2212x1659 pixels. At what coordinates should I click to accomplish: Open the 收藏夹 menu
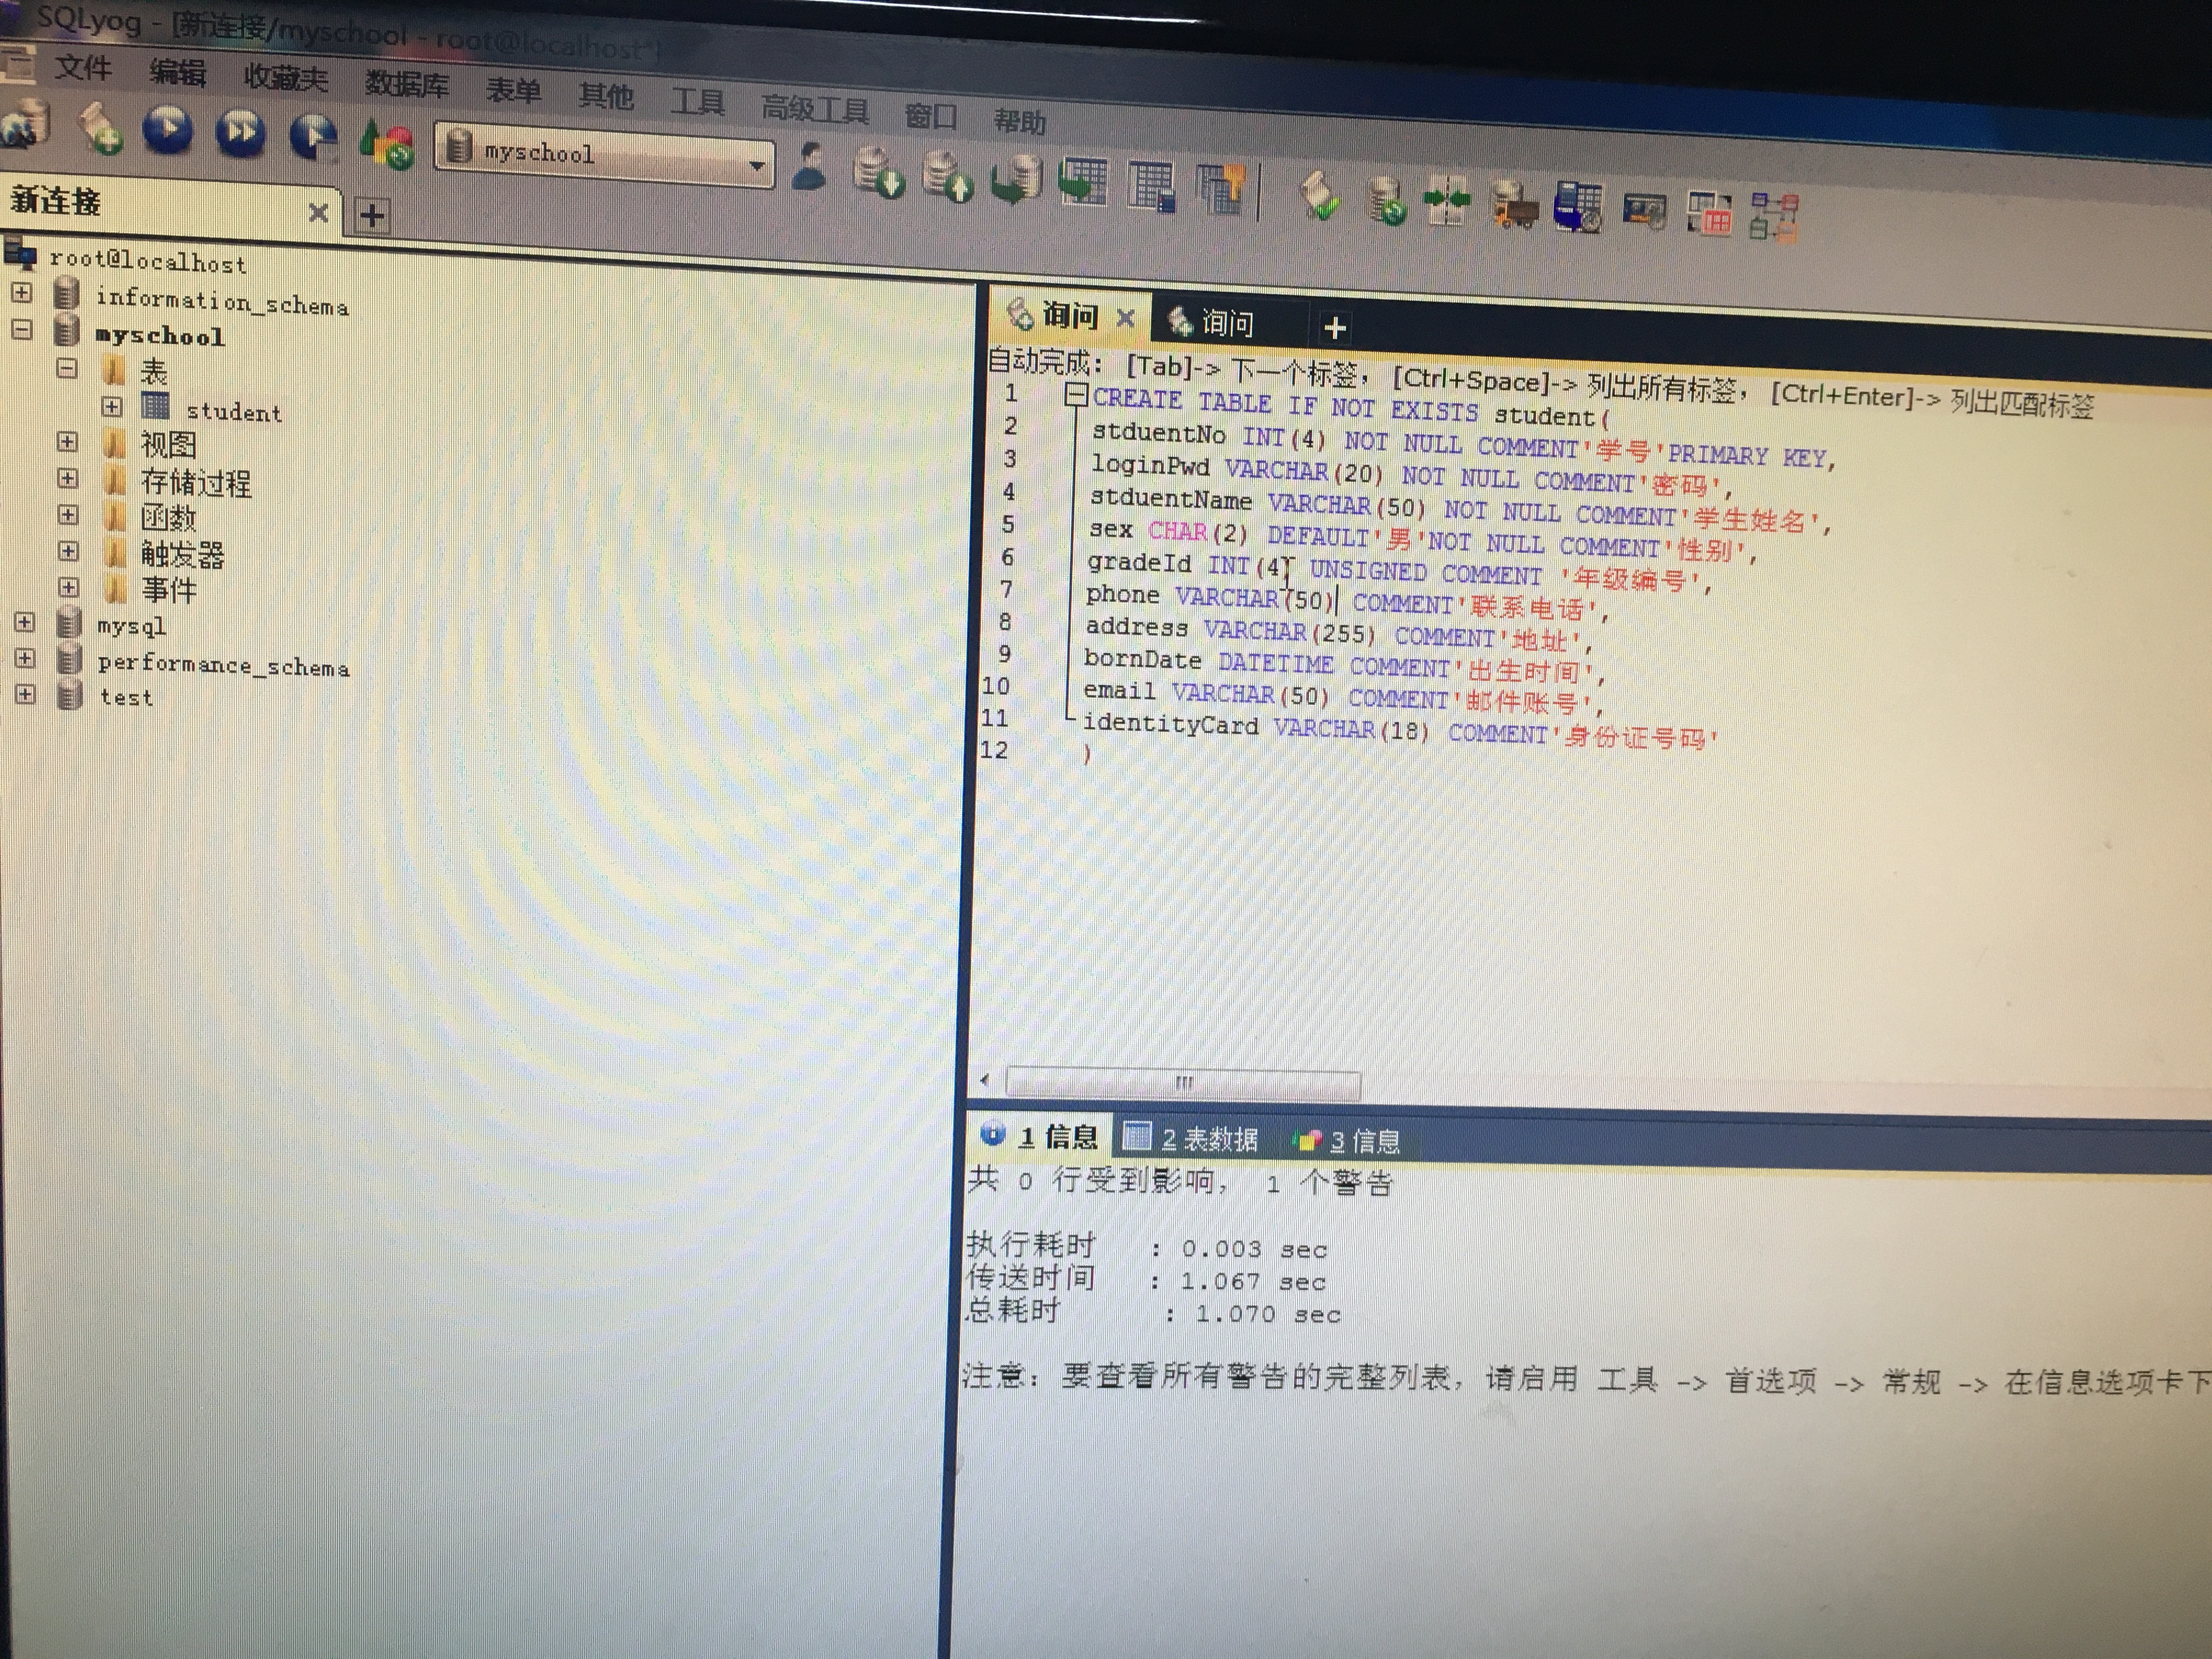[285, 78]
